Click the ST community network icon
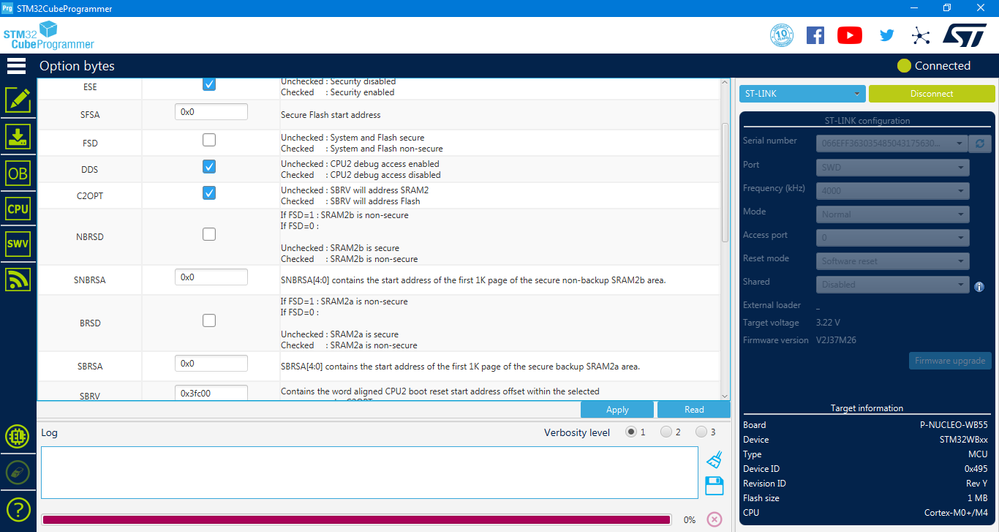This screenshot has width=999, height=532. 921,36
